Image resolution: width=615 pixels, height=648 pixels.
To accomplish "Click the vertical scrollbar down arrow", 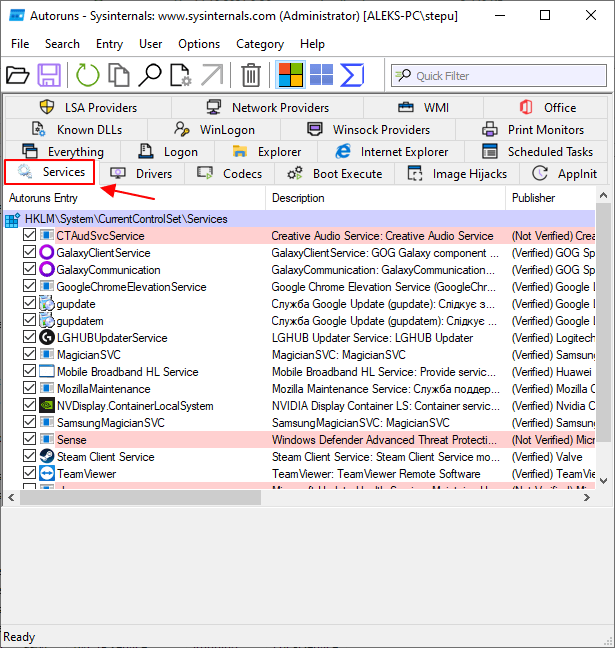I will [603, 481].
